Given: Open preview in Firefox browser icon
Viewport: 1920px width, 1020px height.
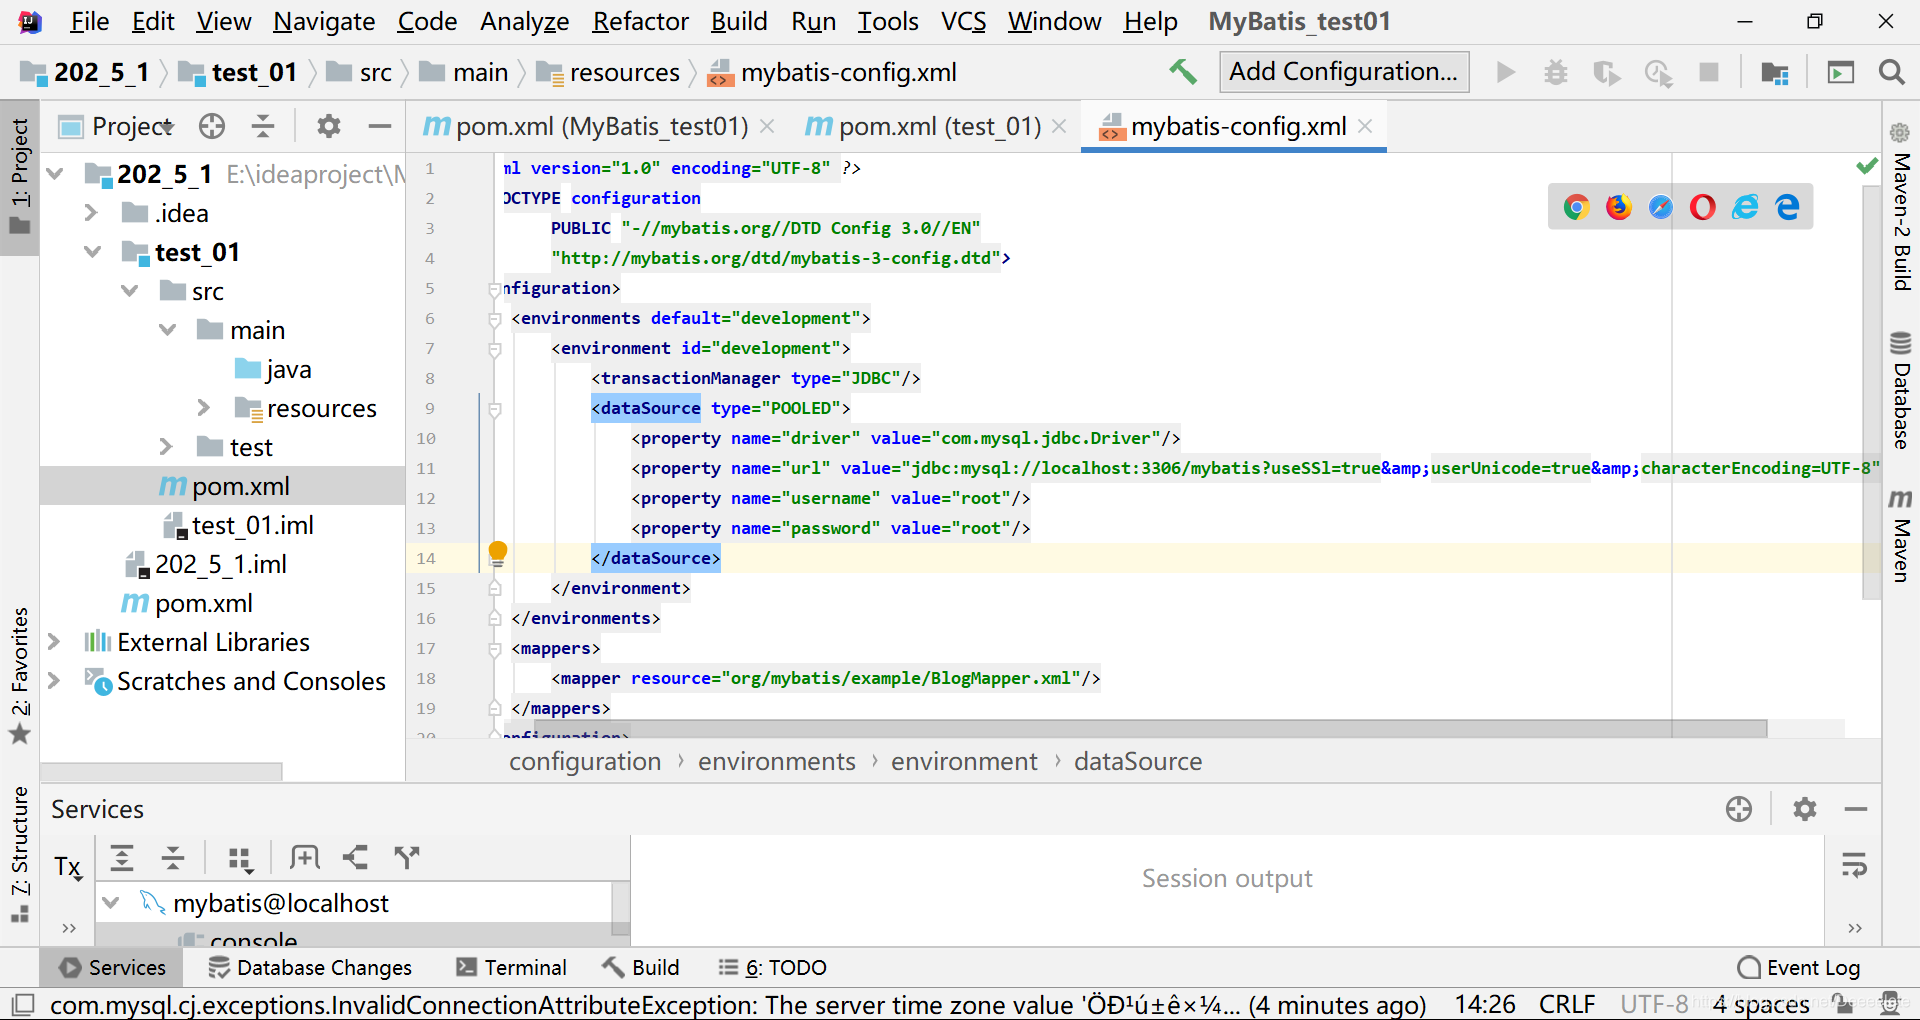Looking at the screenshot, I should 1619,207.
